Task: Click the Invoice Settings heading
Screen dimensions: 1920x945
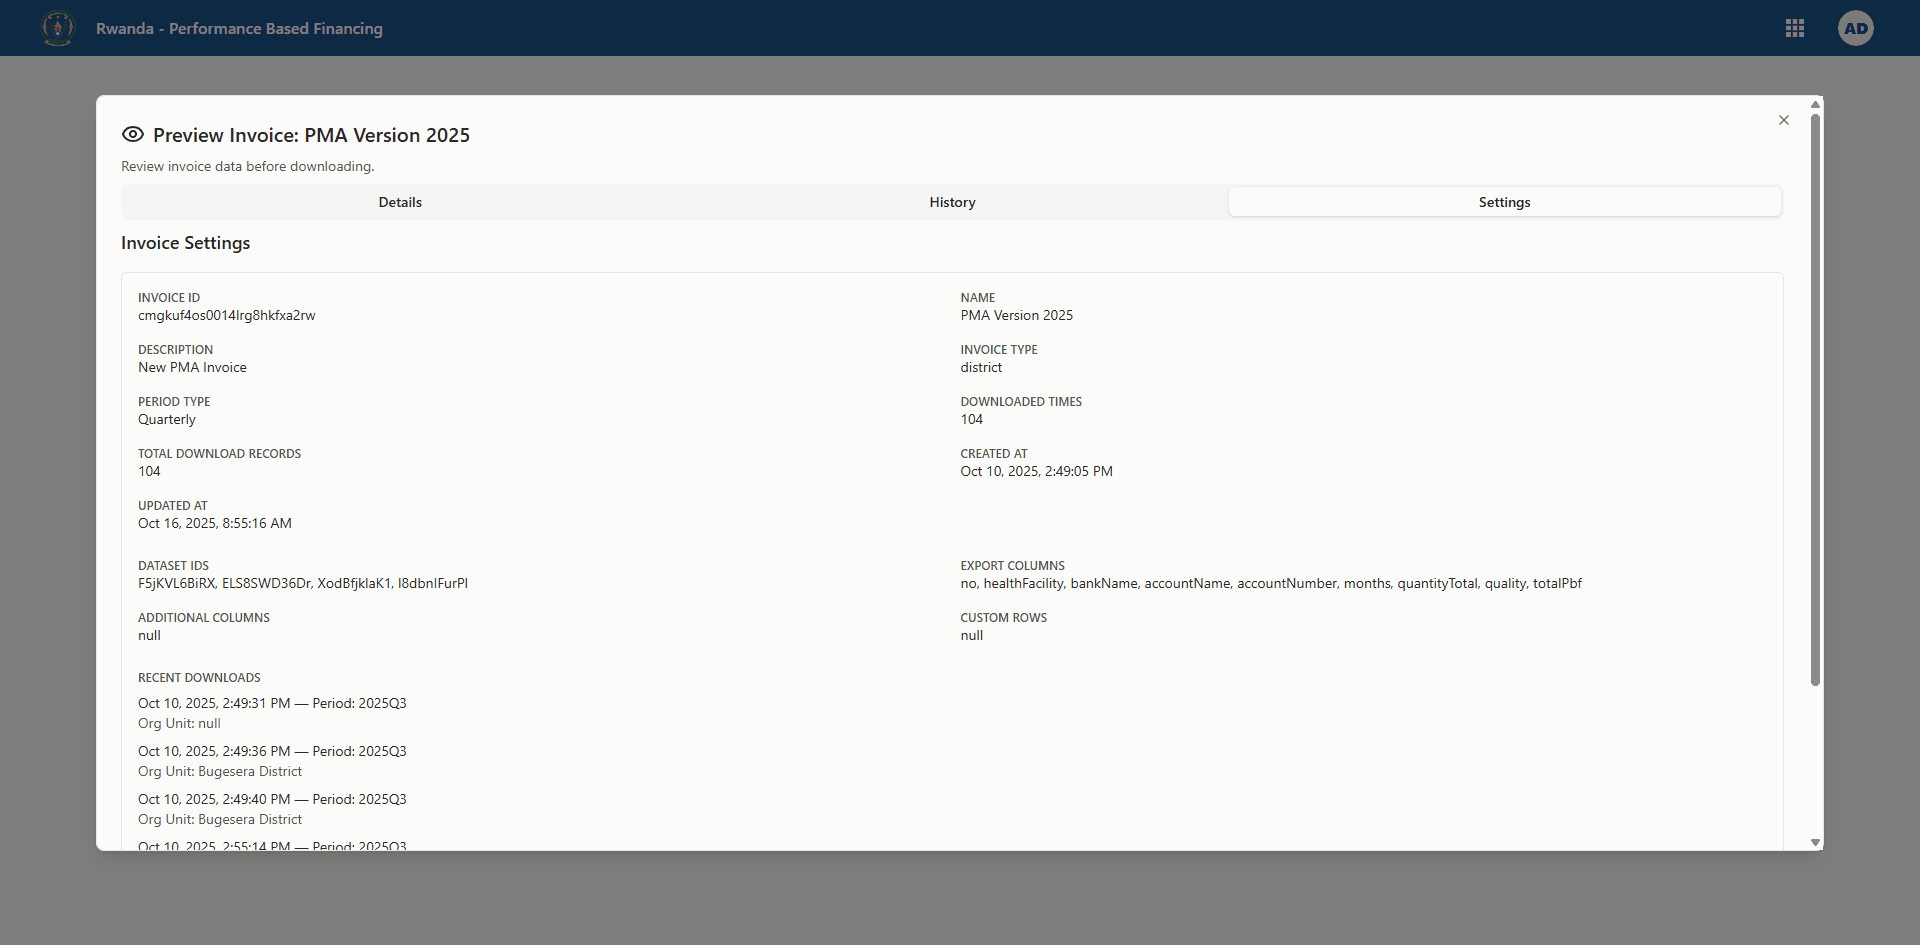Action: point(185,242)
